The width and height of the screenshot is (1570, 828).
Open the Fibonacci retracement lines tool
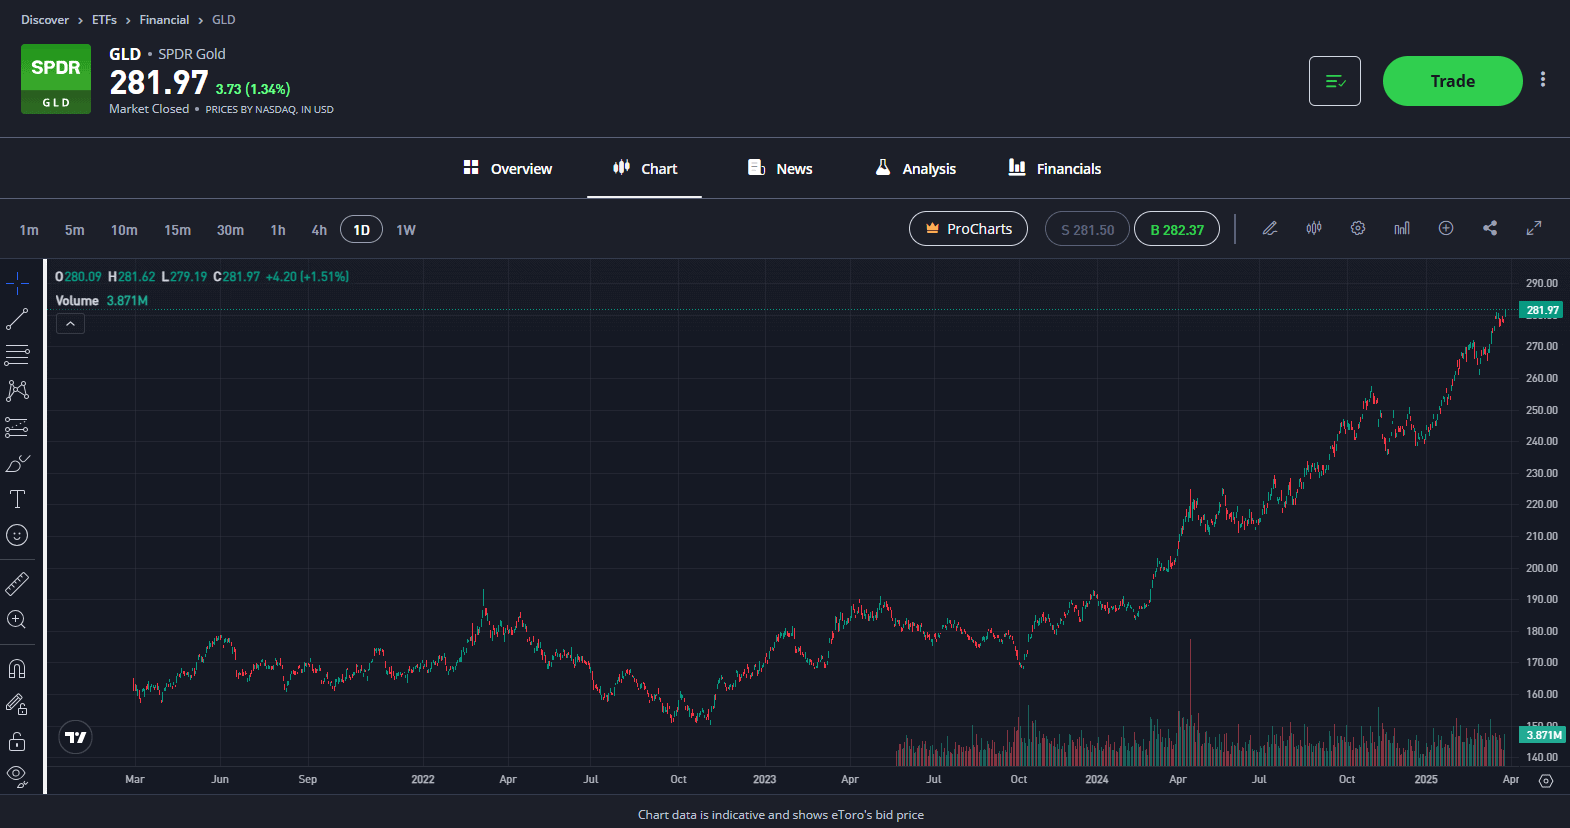coord(17,355)
